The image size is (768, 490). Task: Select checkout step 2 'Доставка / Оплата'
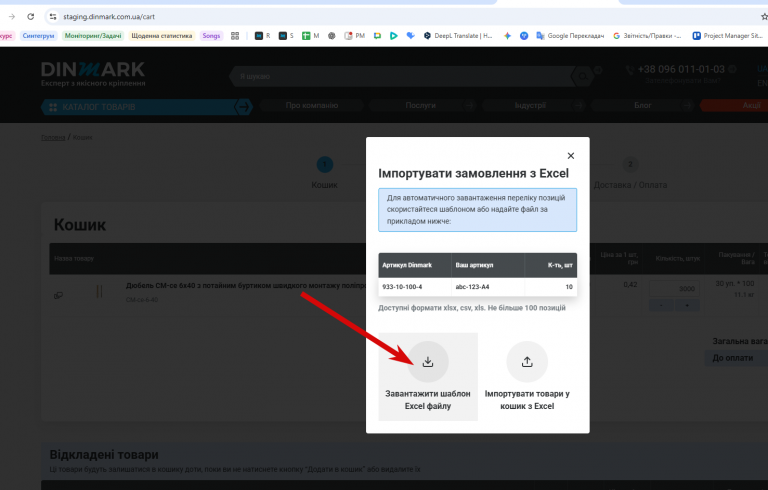point(630,165)
